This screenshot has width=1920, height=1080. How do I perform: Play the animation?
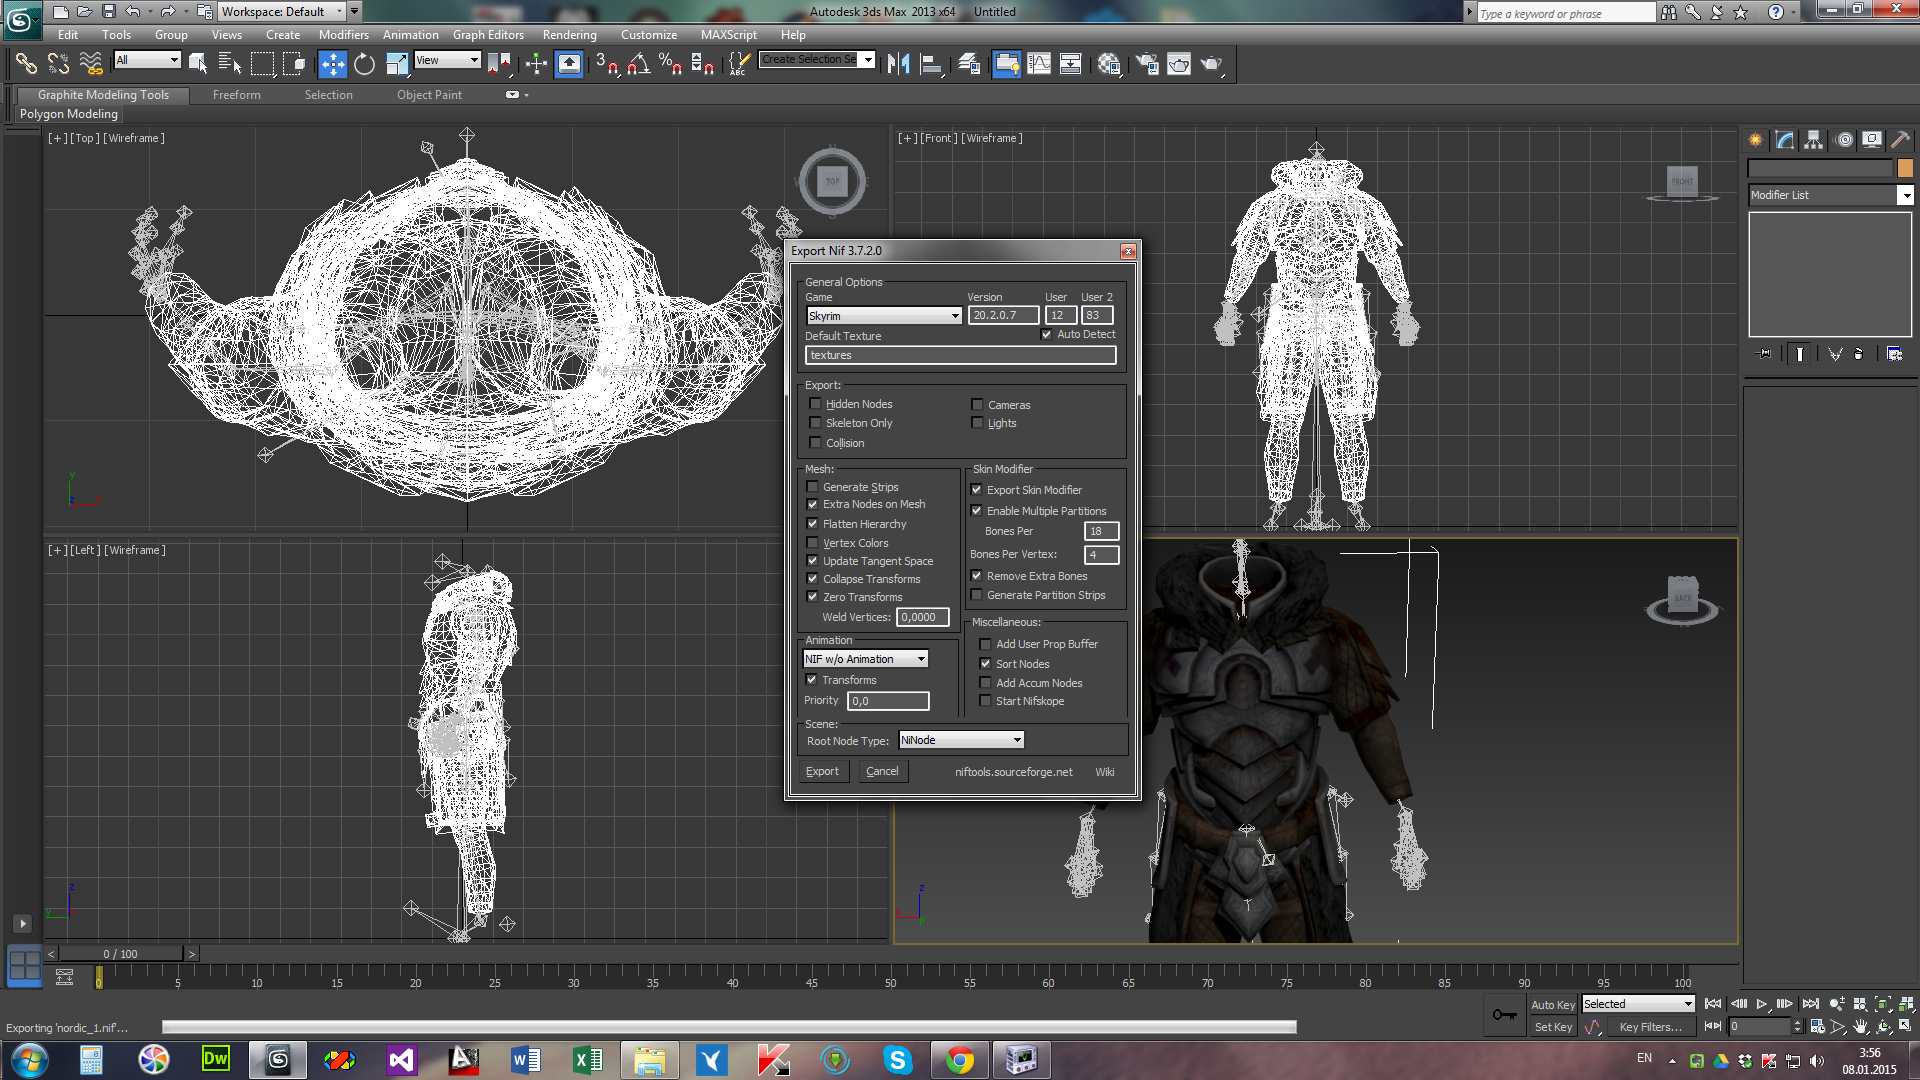1762,1004
